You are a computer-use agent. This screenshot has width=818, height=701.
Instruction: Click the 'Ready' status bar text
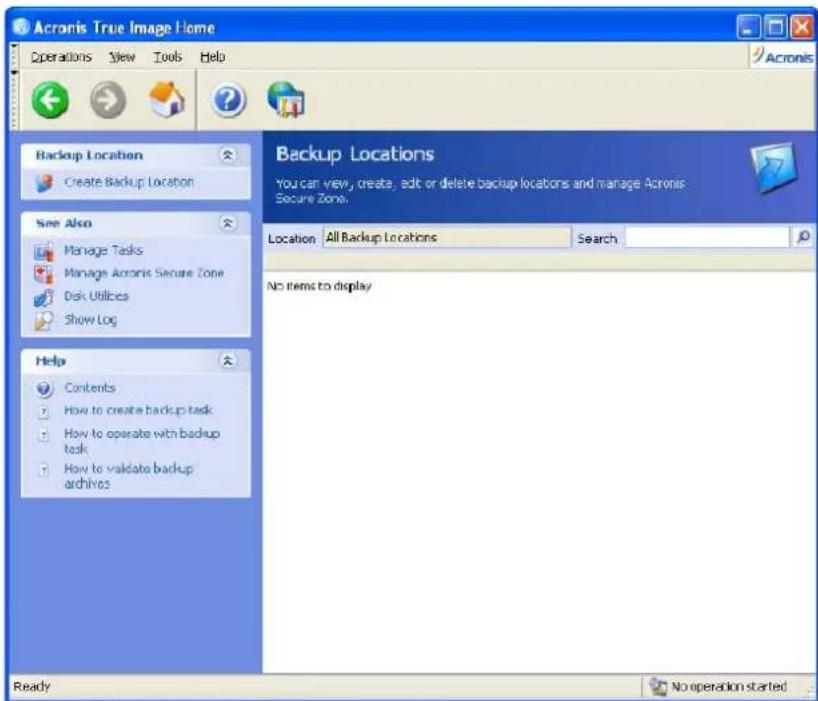(x=31, y=686)
